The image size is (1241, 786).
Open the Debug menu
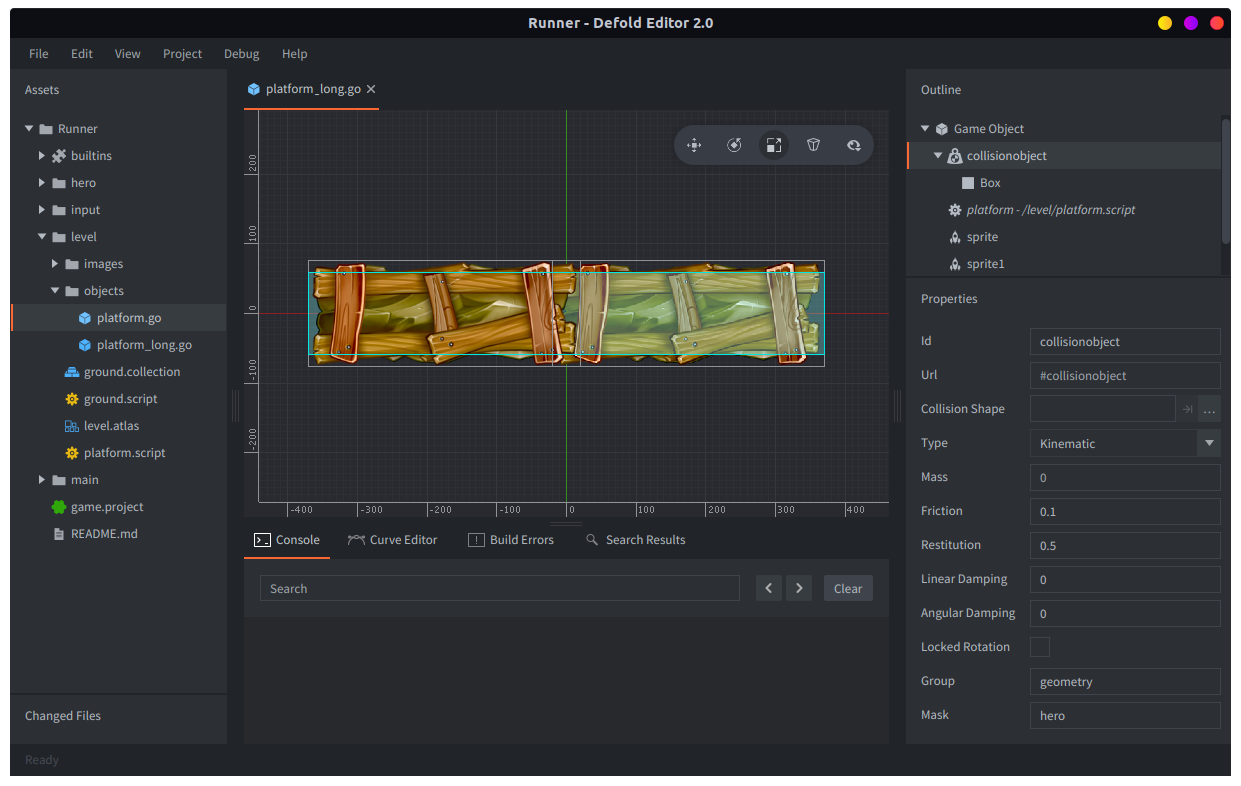coord(241,54)
